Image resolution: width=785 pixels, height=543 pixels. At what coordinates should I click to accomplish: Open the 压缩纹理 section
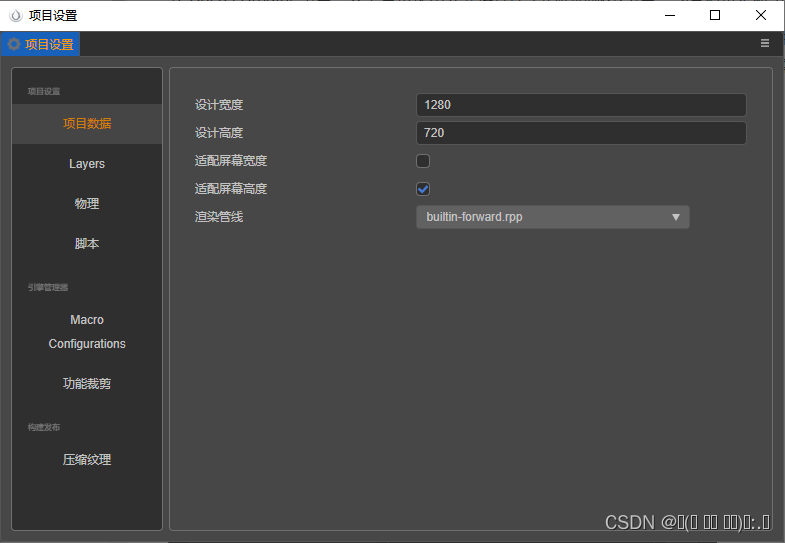pos(87,459)
